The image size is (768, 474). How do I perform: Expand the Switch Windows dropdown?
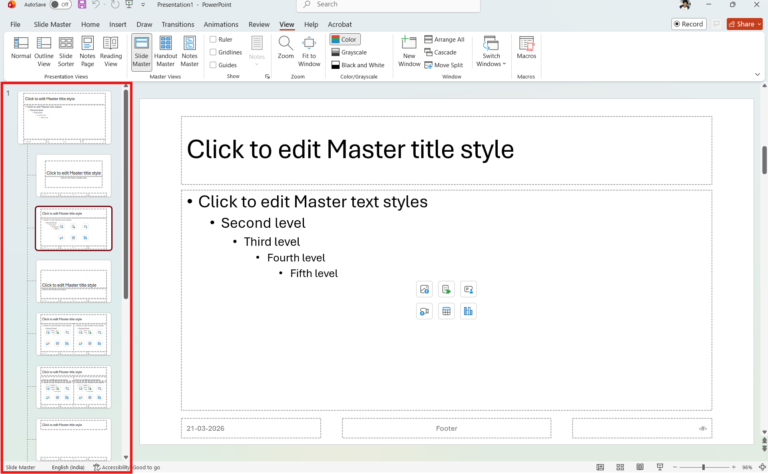(491, 51)
